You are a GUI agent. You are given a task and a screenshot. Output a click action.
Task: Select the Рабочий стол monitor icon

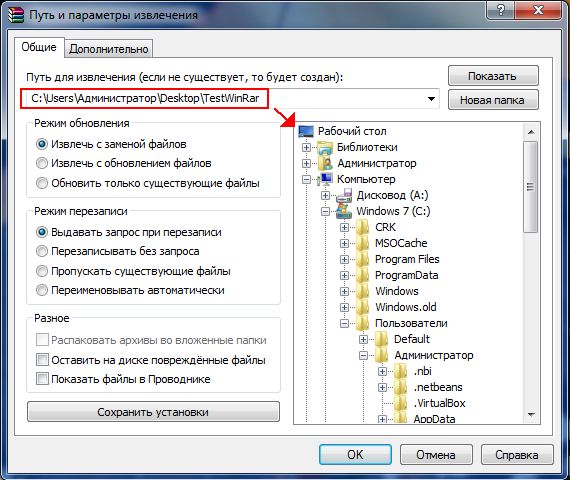click(x=306, y=131)
